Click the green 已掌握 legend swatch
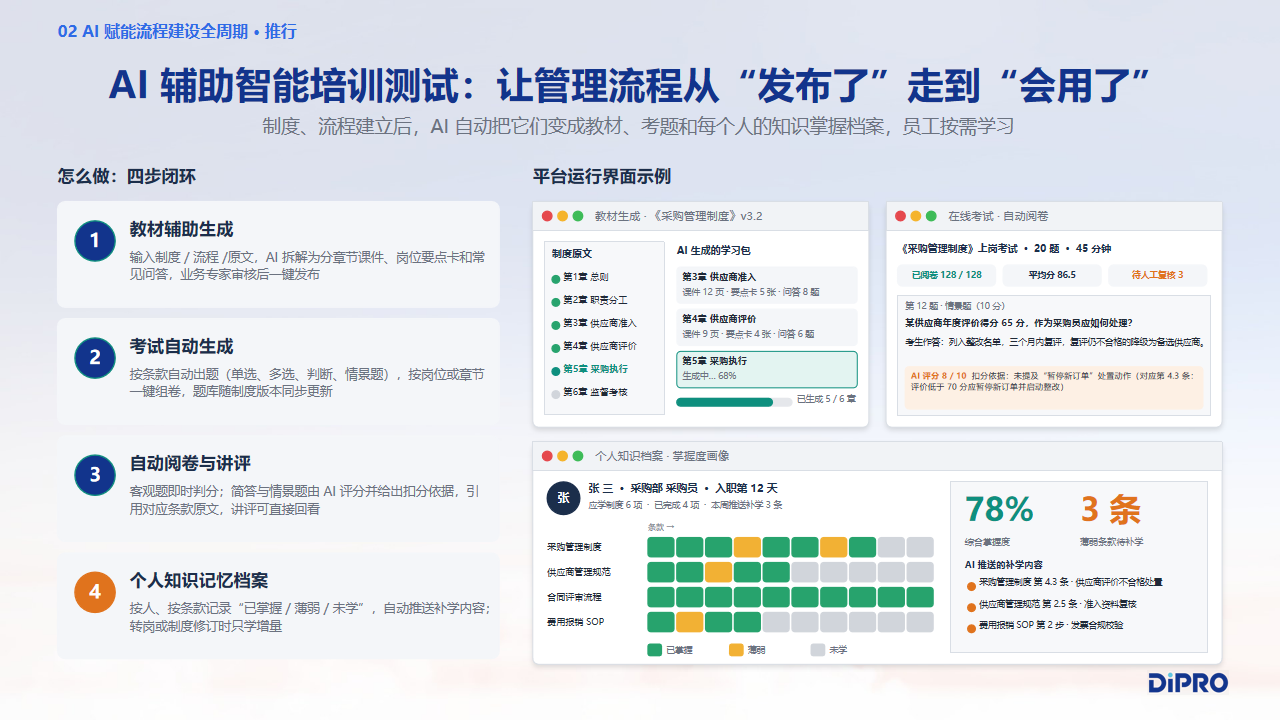1280x720 pixels. click(655, 650)
